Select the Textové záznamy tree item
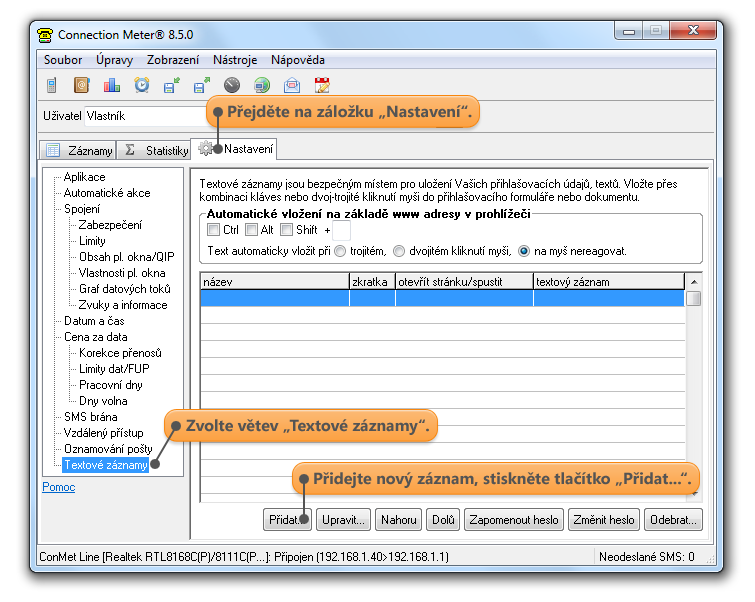755x602 pixels. (105, 465)
